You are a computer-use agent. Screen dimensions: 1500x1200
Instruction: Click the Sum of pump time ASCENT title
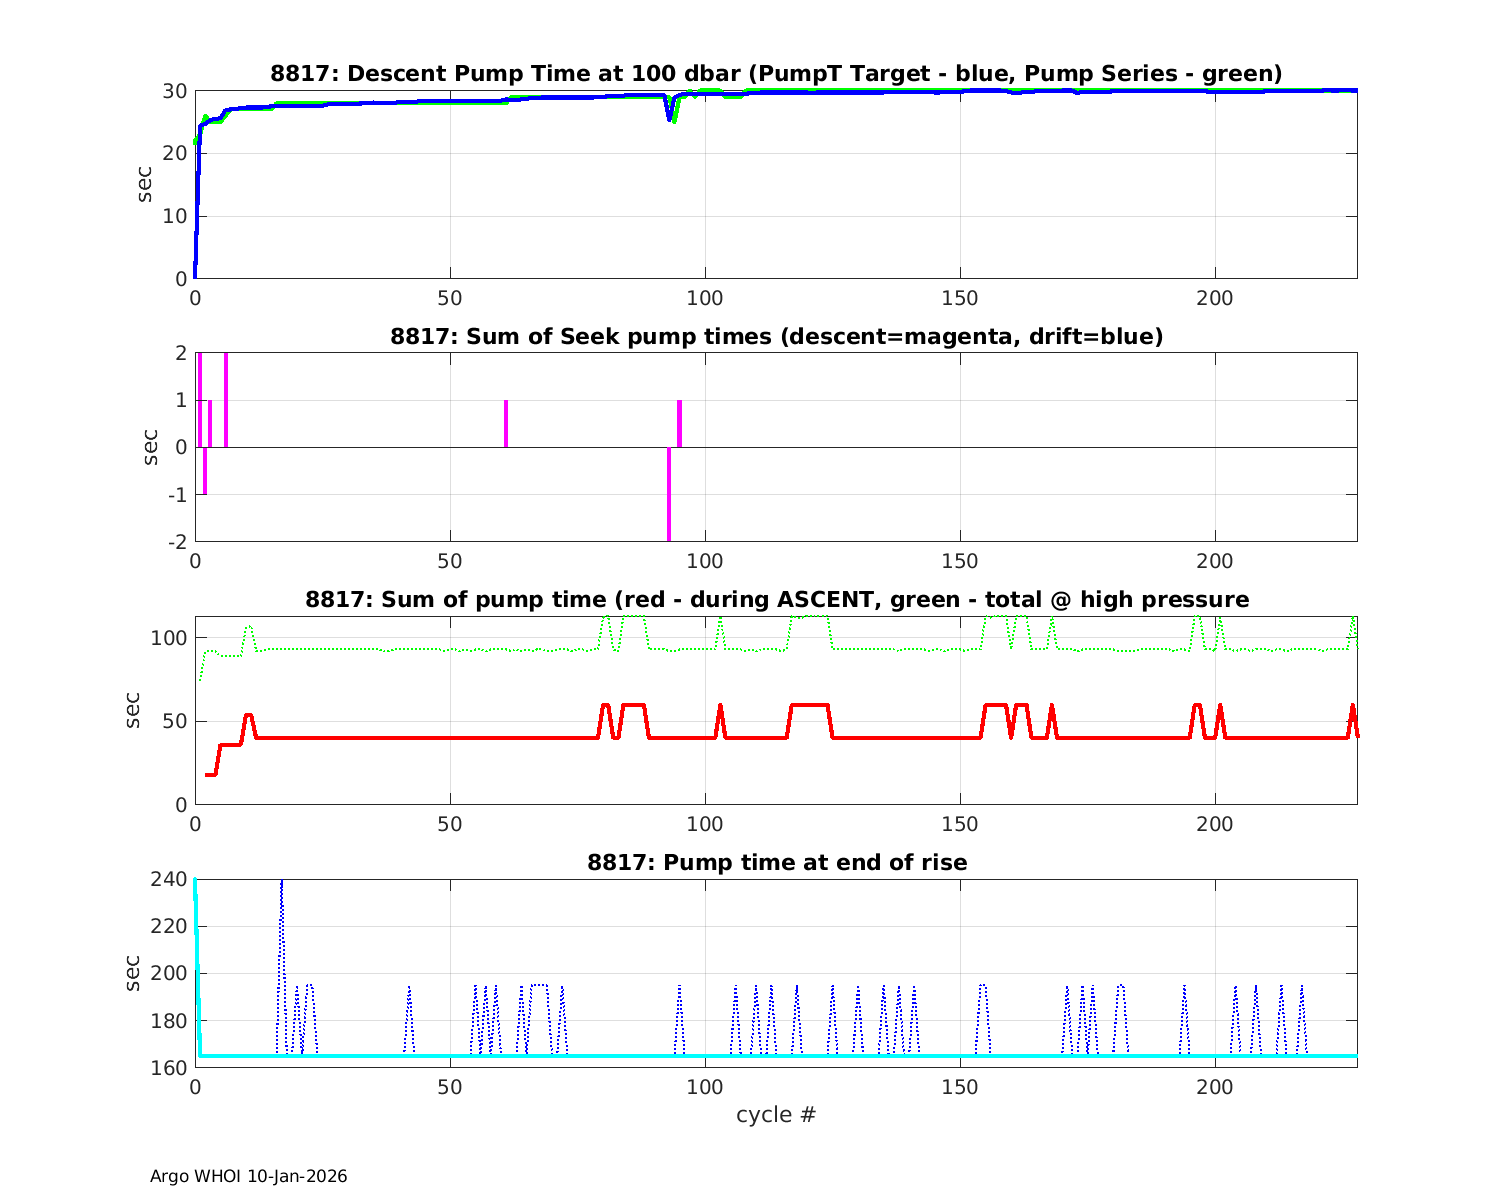click(776, 599)
